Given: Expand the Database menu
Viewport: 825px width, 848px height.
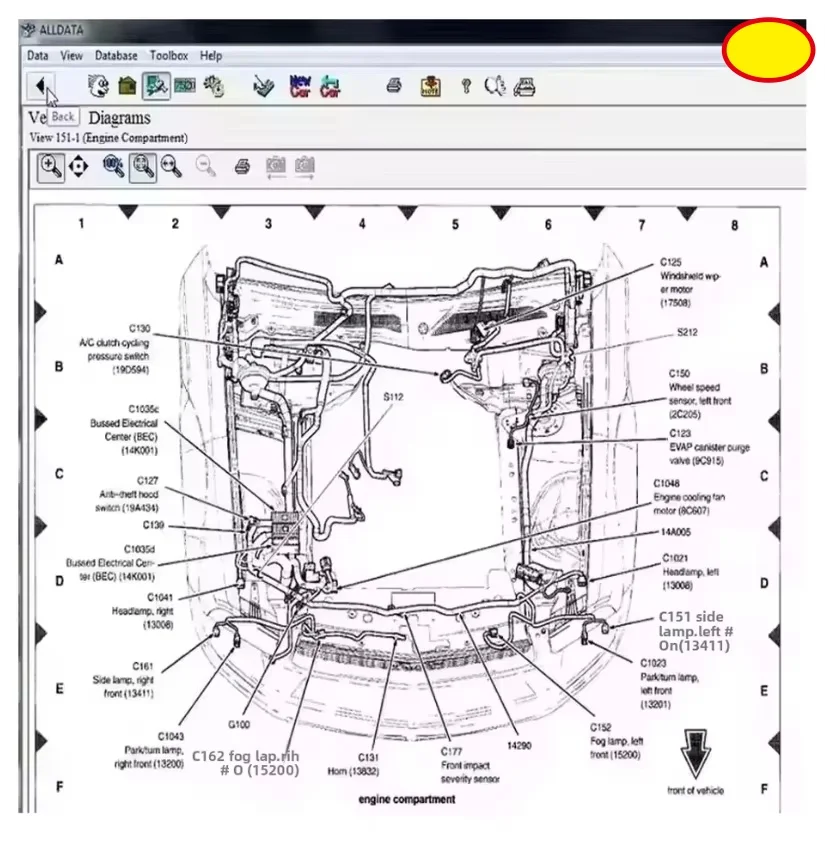Looking at the screenshot, I should pyautogui.click(x=116, y=56).
